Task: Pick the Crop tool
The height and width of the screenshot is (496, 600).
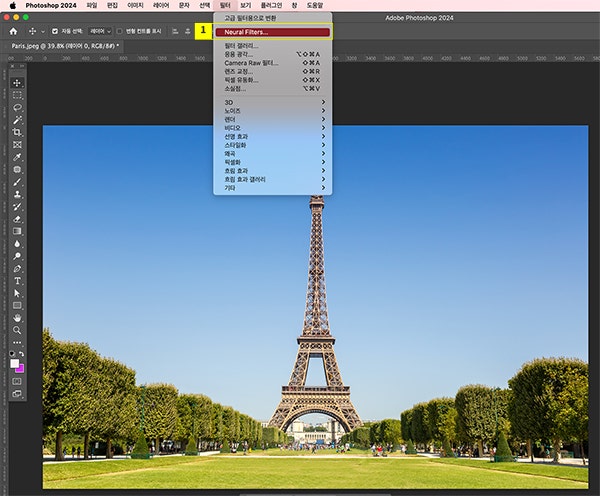Action: 17,132
